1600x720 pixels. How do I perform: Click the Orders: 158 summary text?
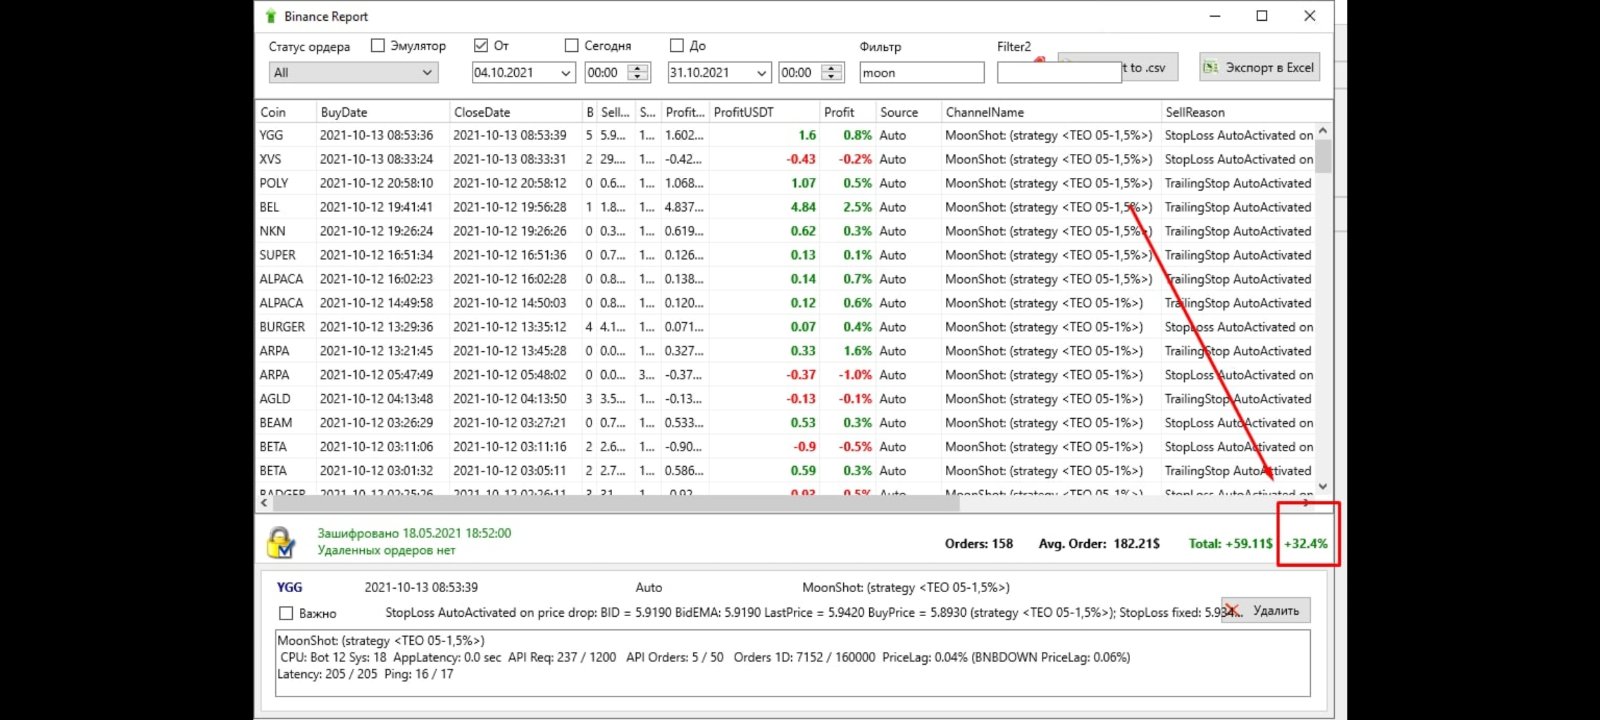click(979, 544)
